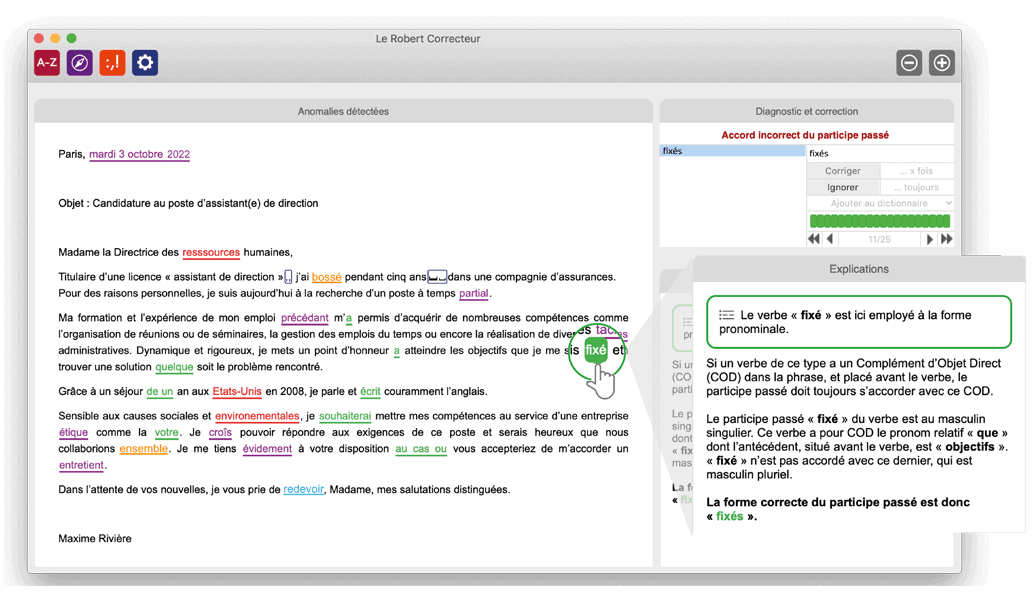Click the blue word 'redevoir'
1032x592 pixels.
pos(303,490)
